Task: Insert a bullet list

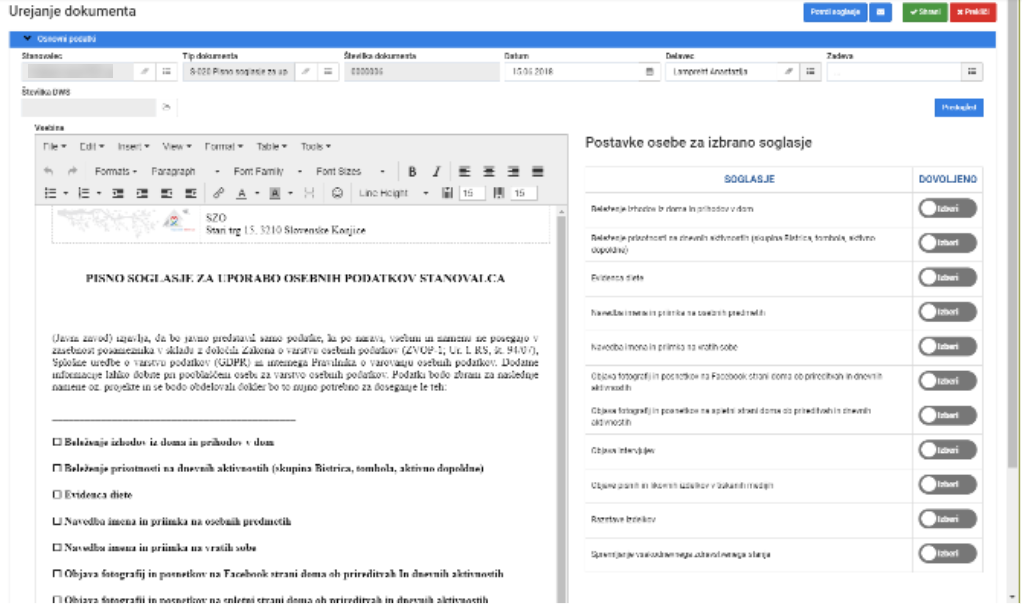Action: (x=50, y=193)
